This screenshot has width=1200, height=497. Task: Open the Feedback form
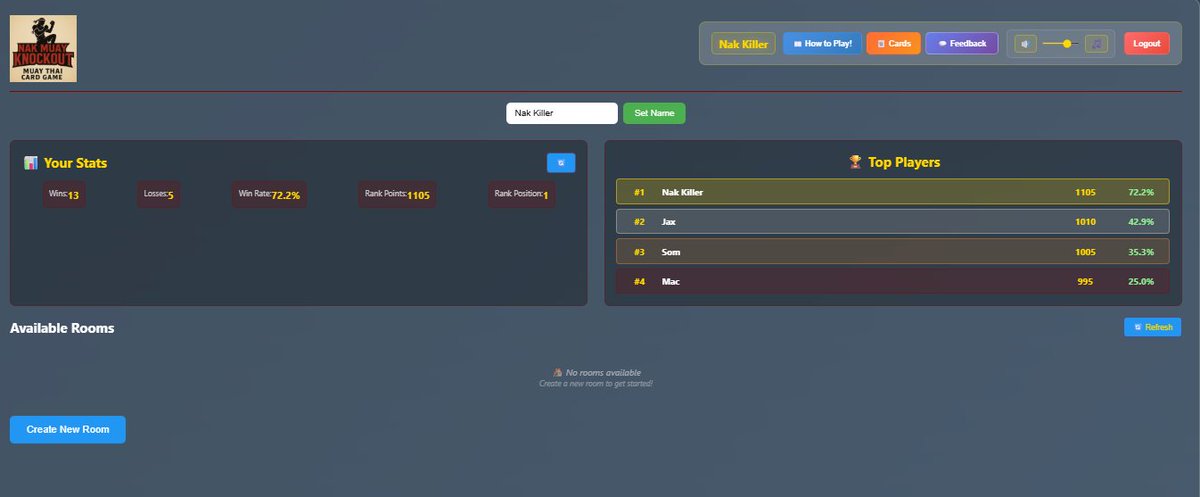[962, 44]
